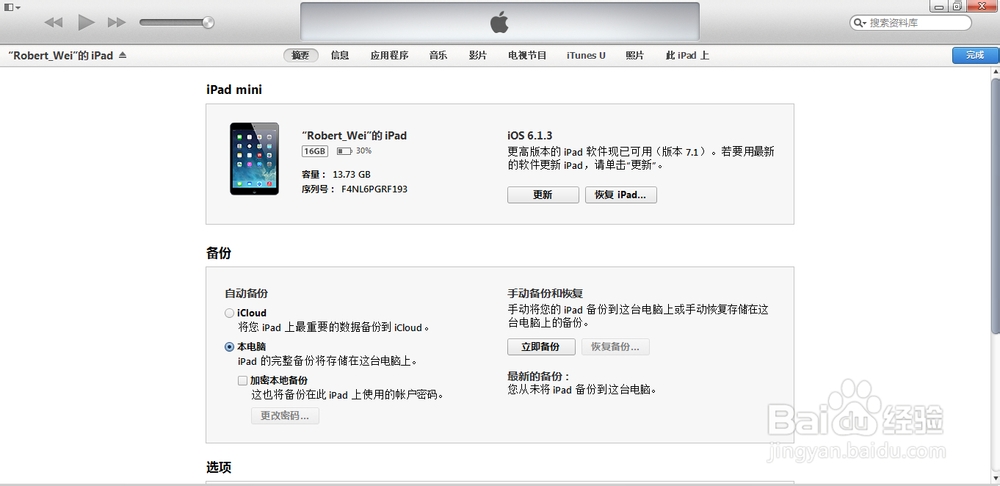
Task: Click the 更改密码... button
Action: click(x=284, y=416)
